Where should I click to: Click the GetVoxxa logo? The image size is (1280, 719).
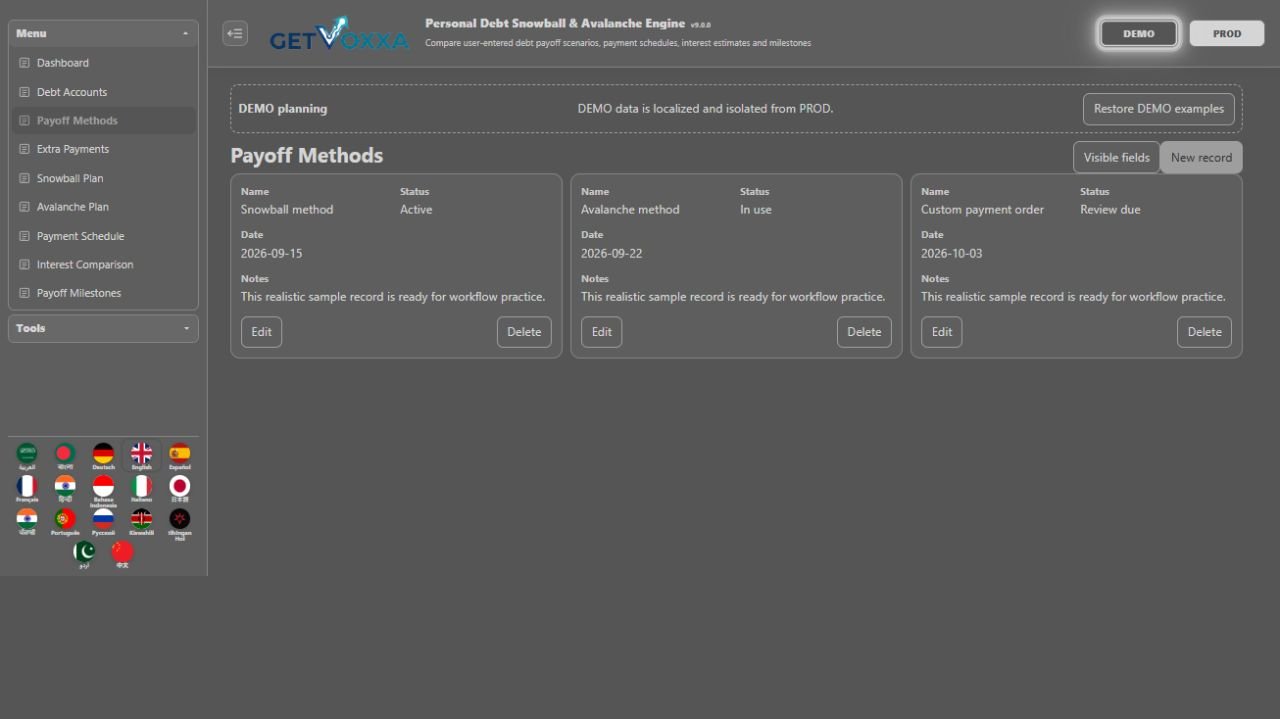[x=339, y=34]
